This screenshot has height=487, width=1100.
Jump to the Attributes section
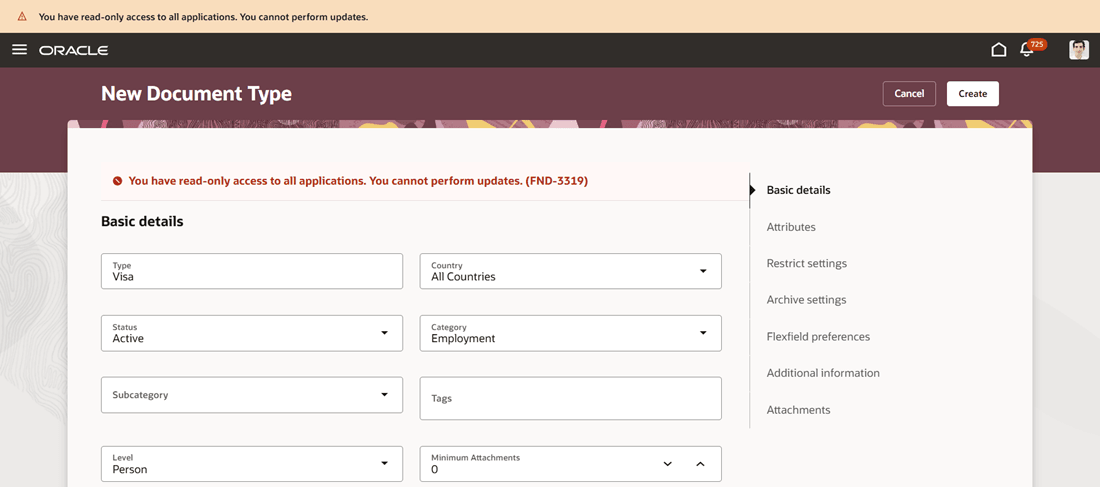click(791, 227)
